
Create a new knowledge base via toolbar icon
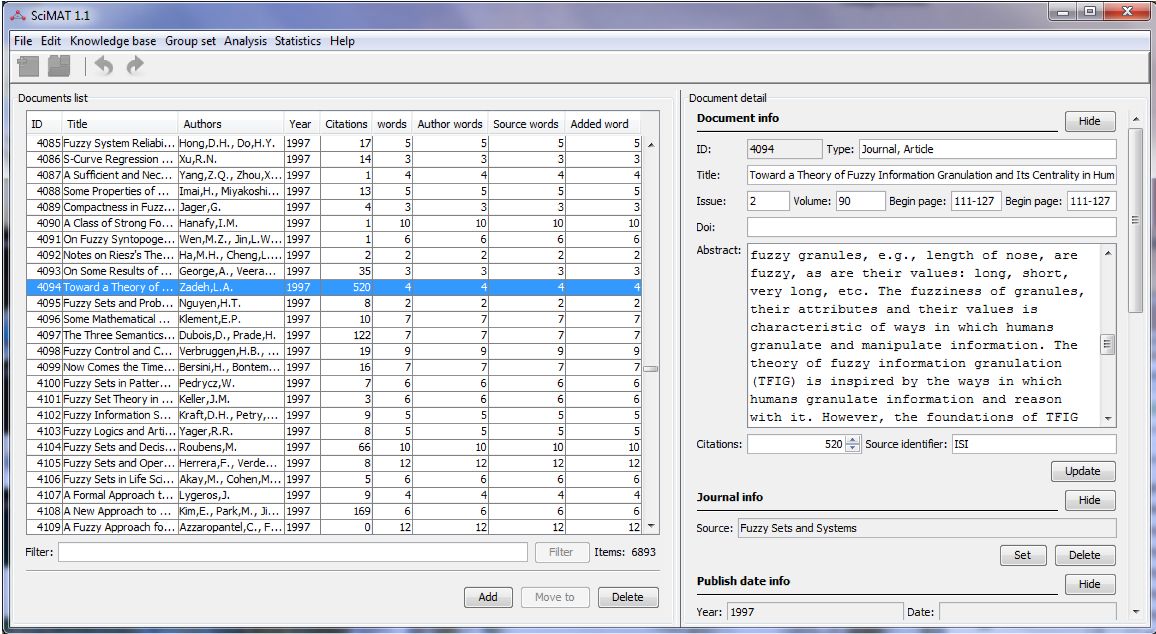click(28, 65)
